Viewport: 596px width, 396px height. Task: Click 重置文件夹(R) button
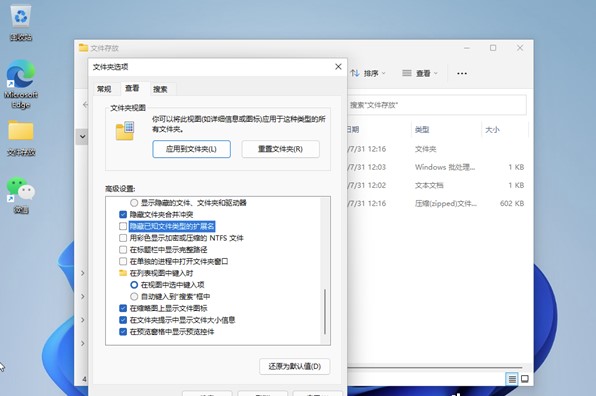tap(281, 149)
